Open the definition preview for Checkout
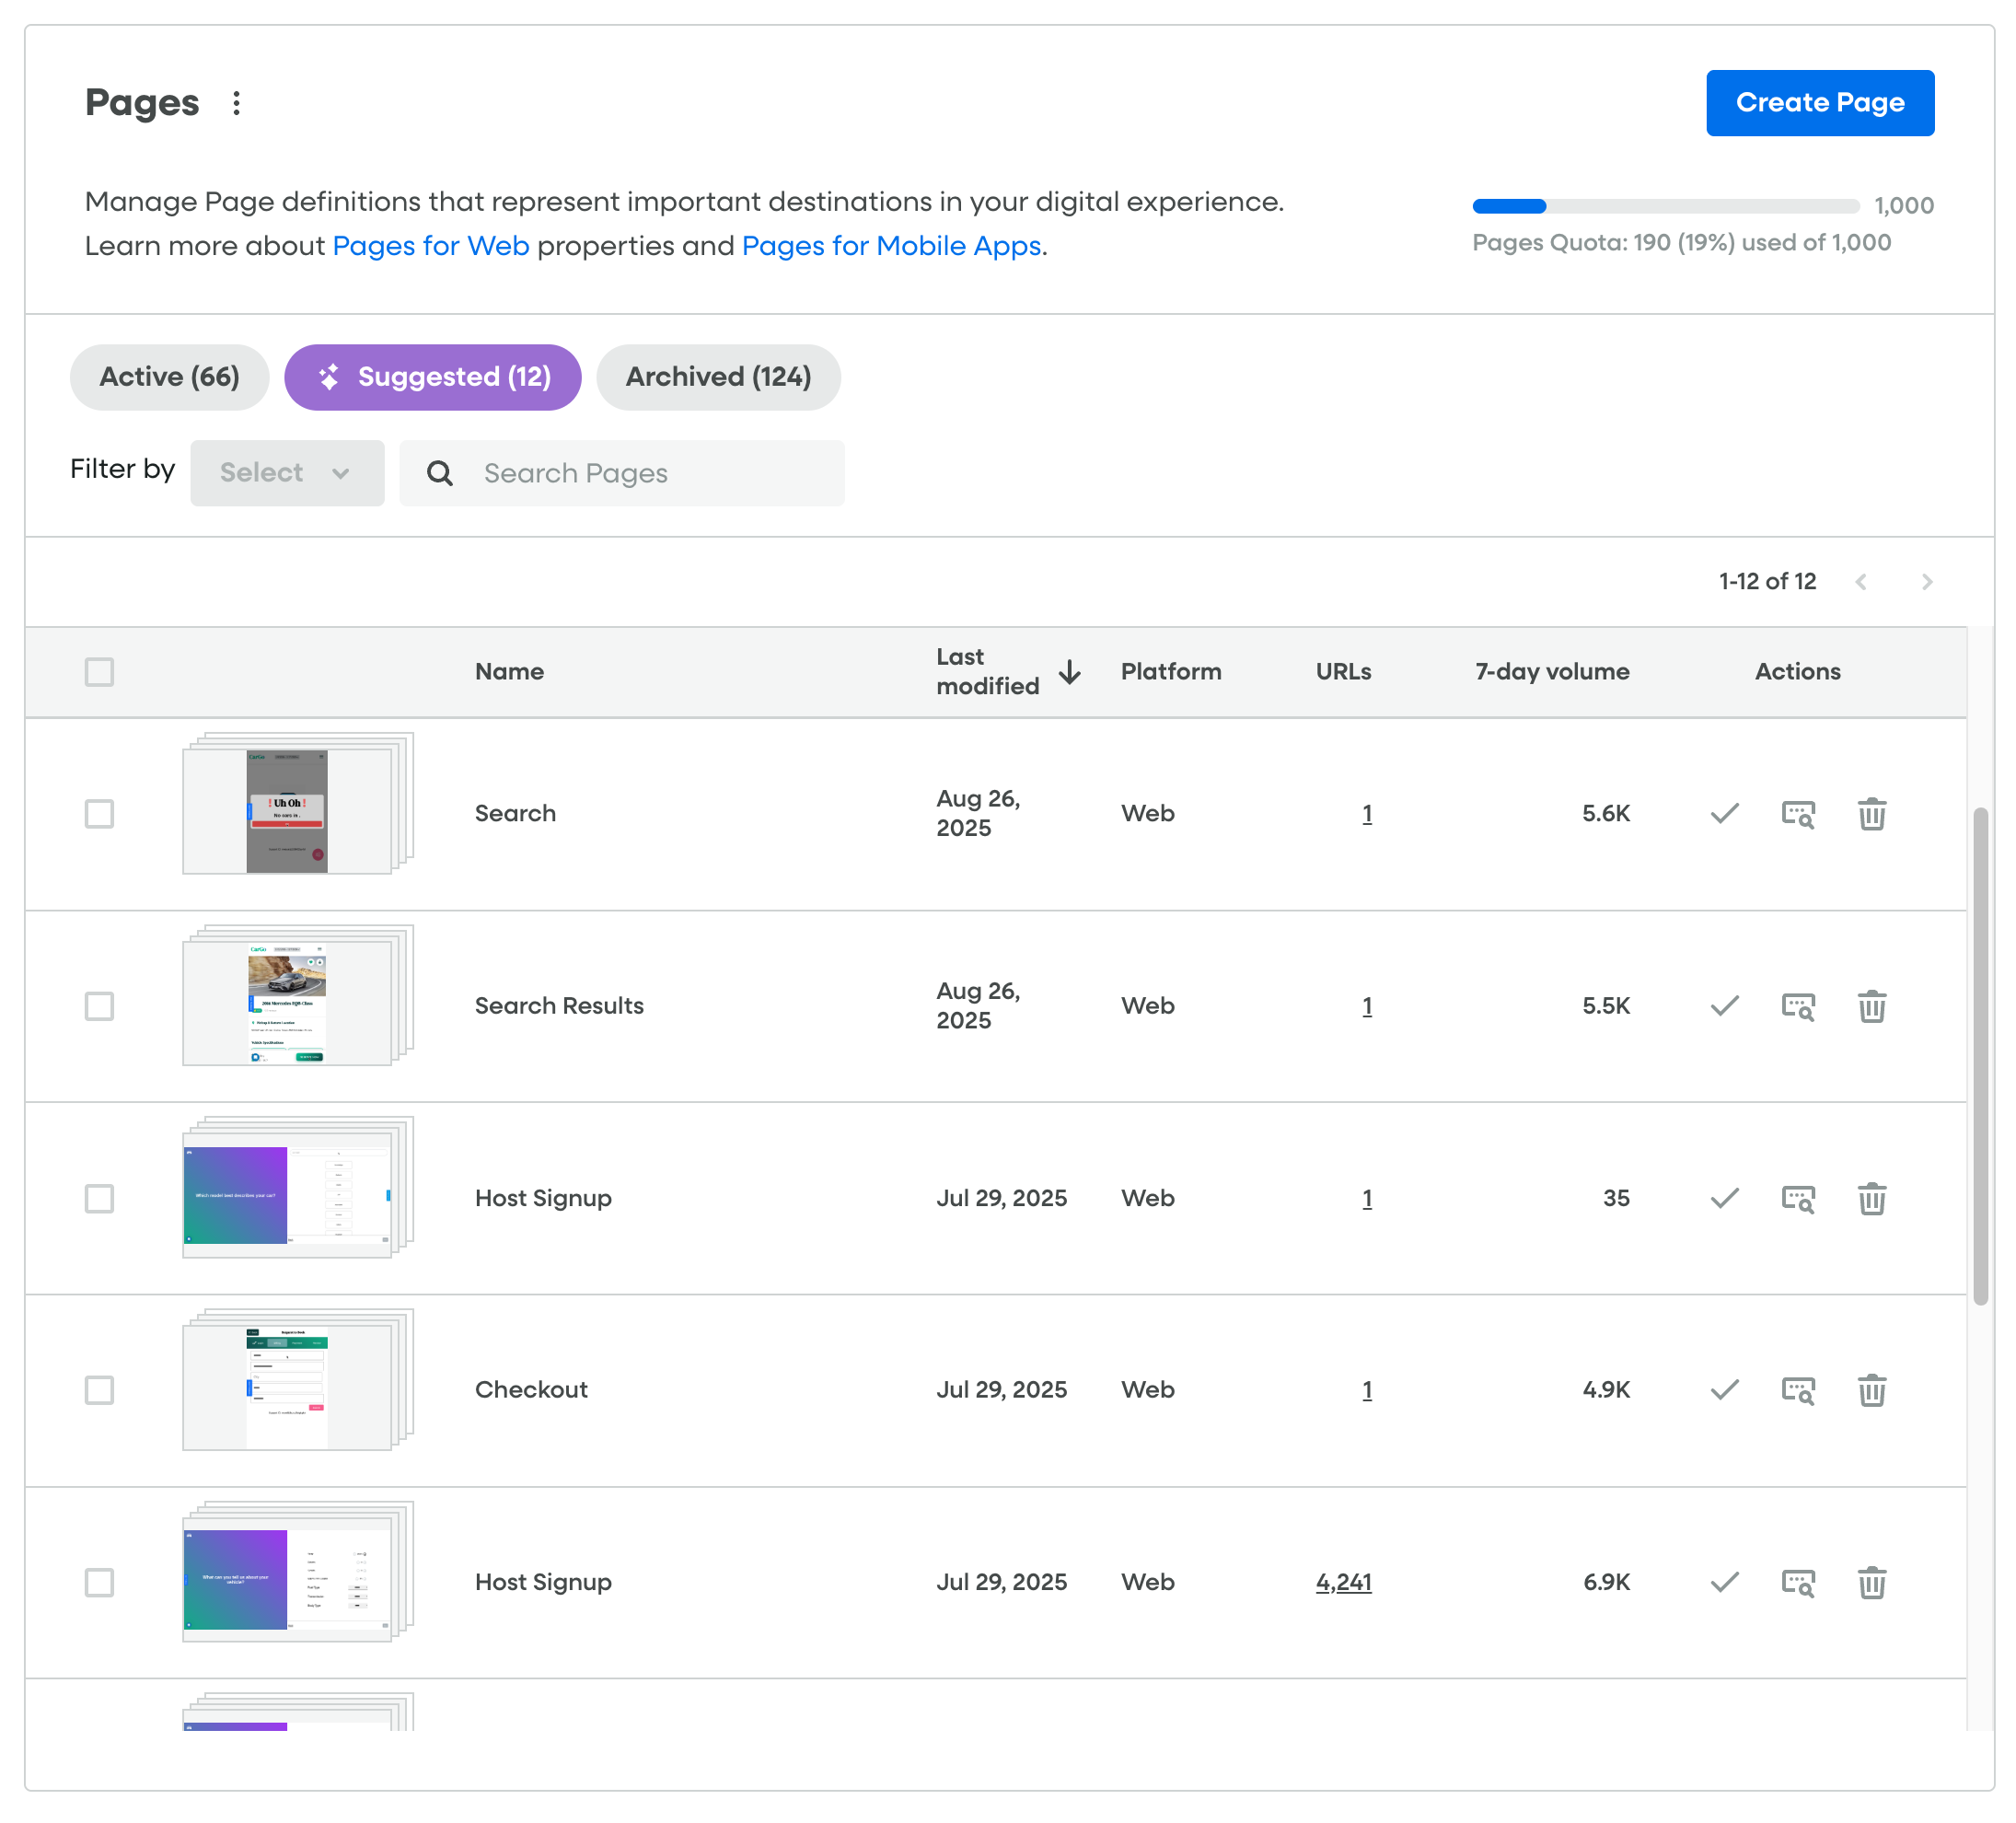 pos(1798,1389)
